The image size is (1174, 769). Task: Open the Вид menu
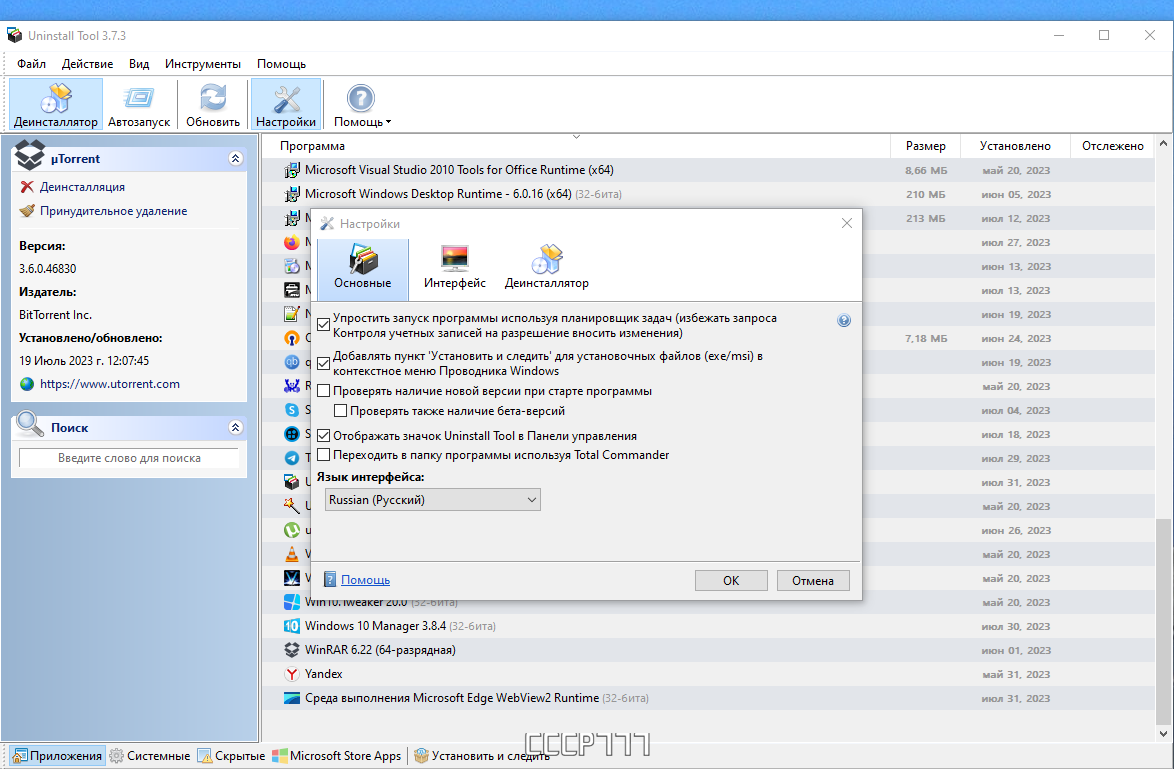(x=139, y=64)
